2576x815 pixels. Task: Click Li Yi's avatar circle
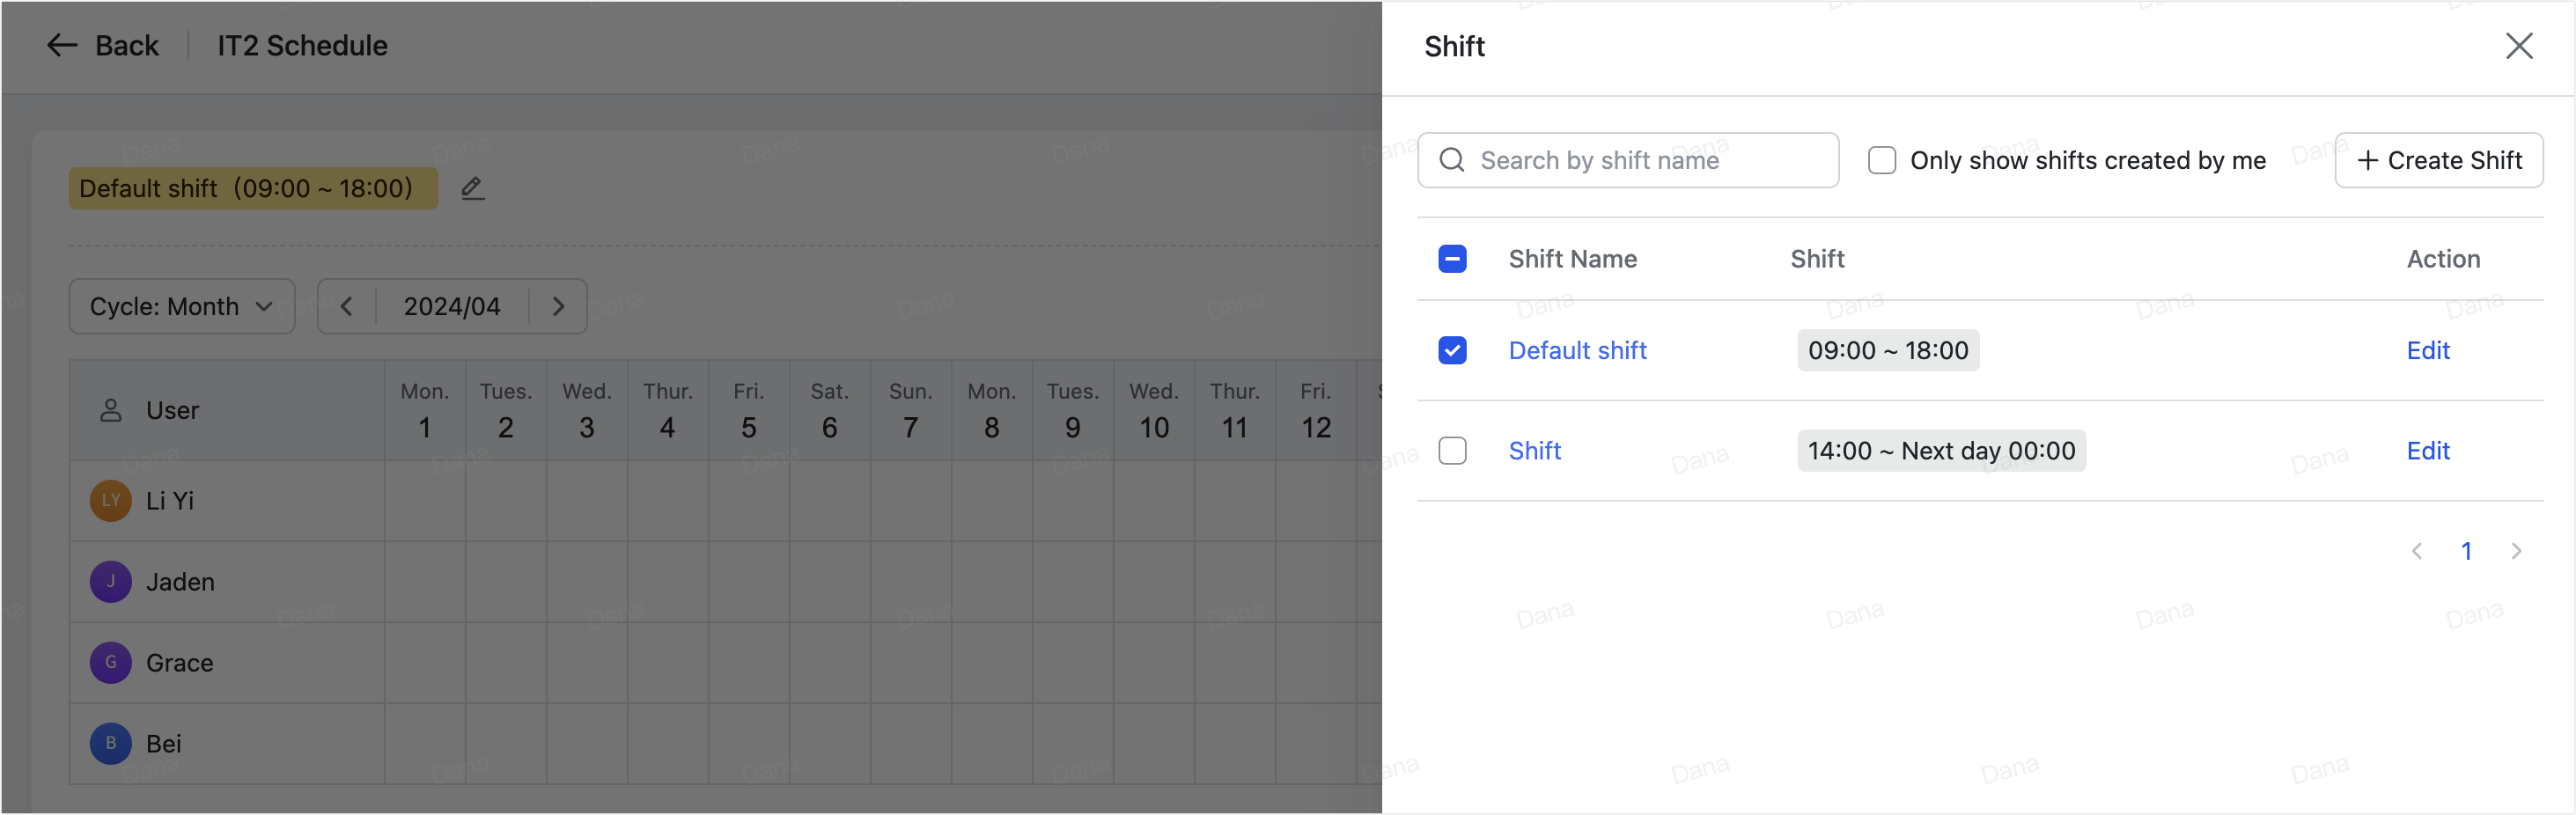pos(110,501)
